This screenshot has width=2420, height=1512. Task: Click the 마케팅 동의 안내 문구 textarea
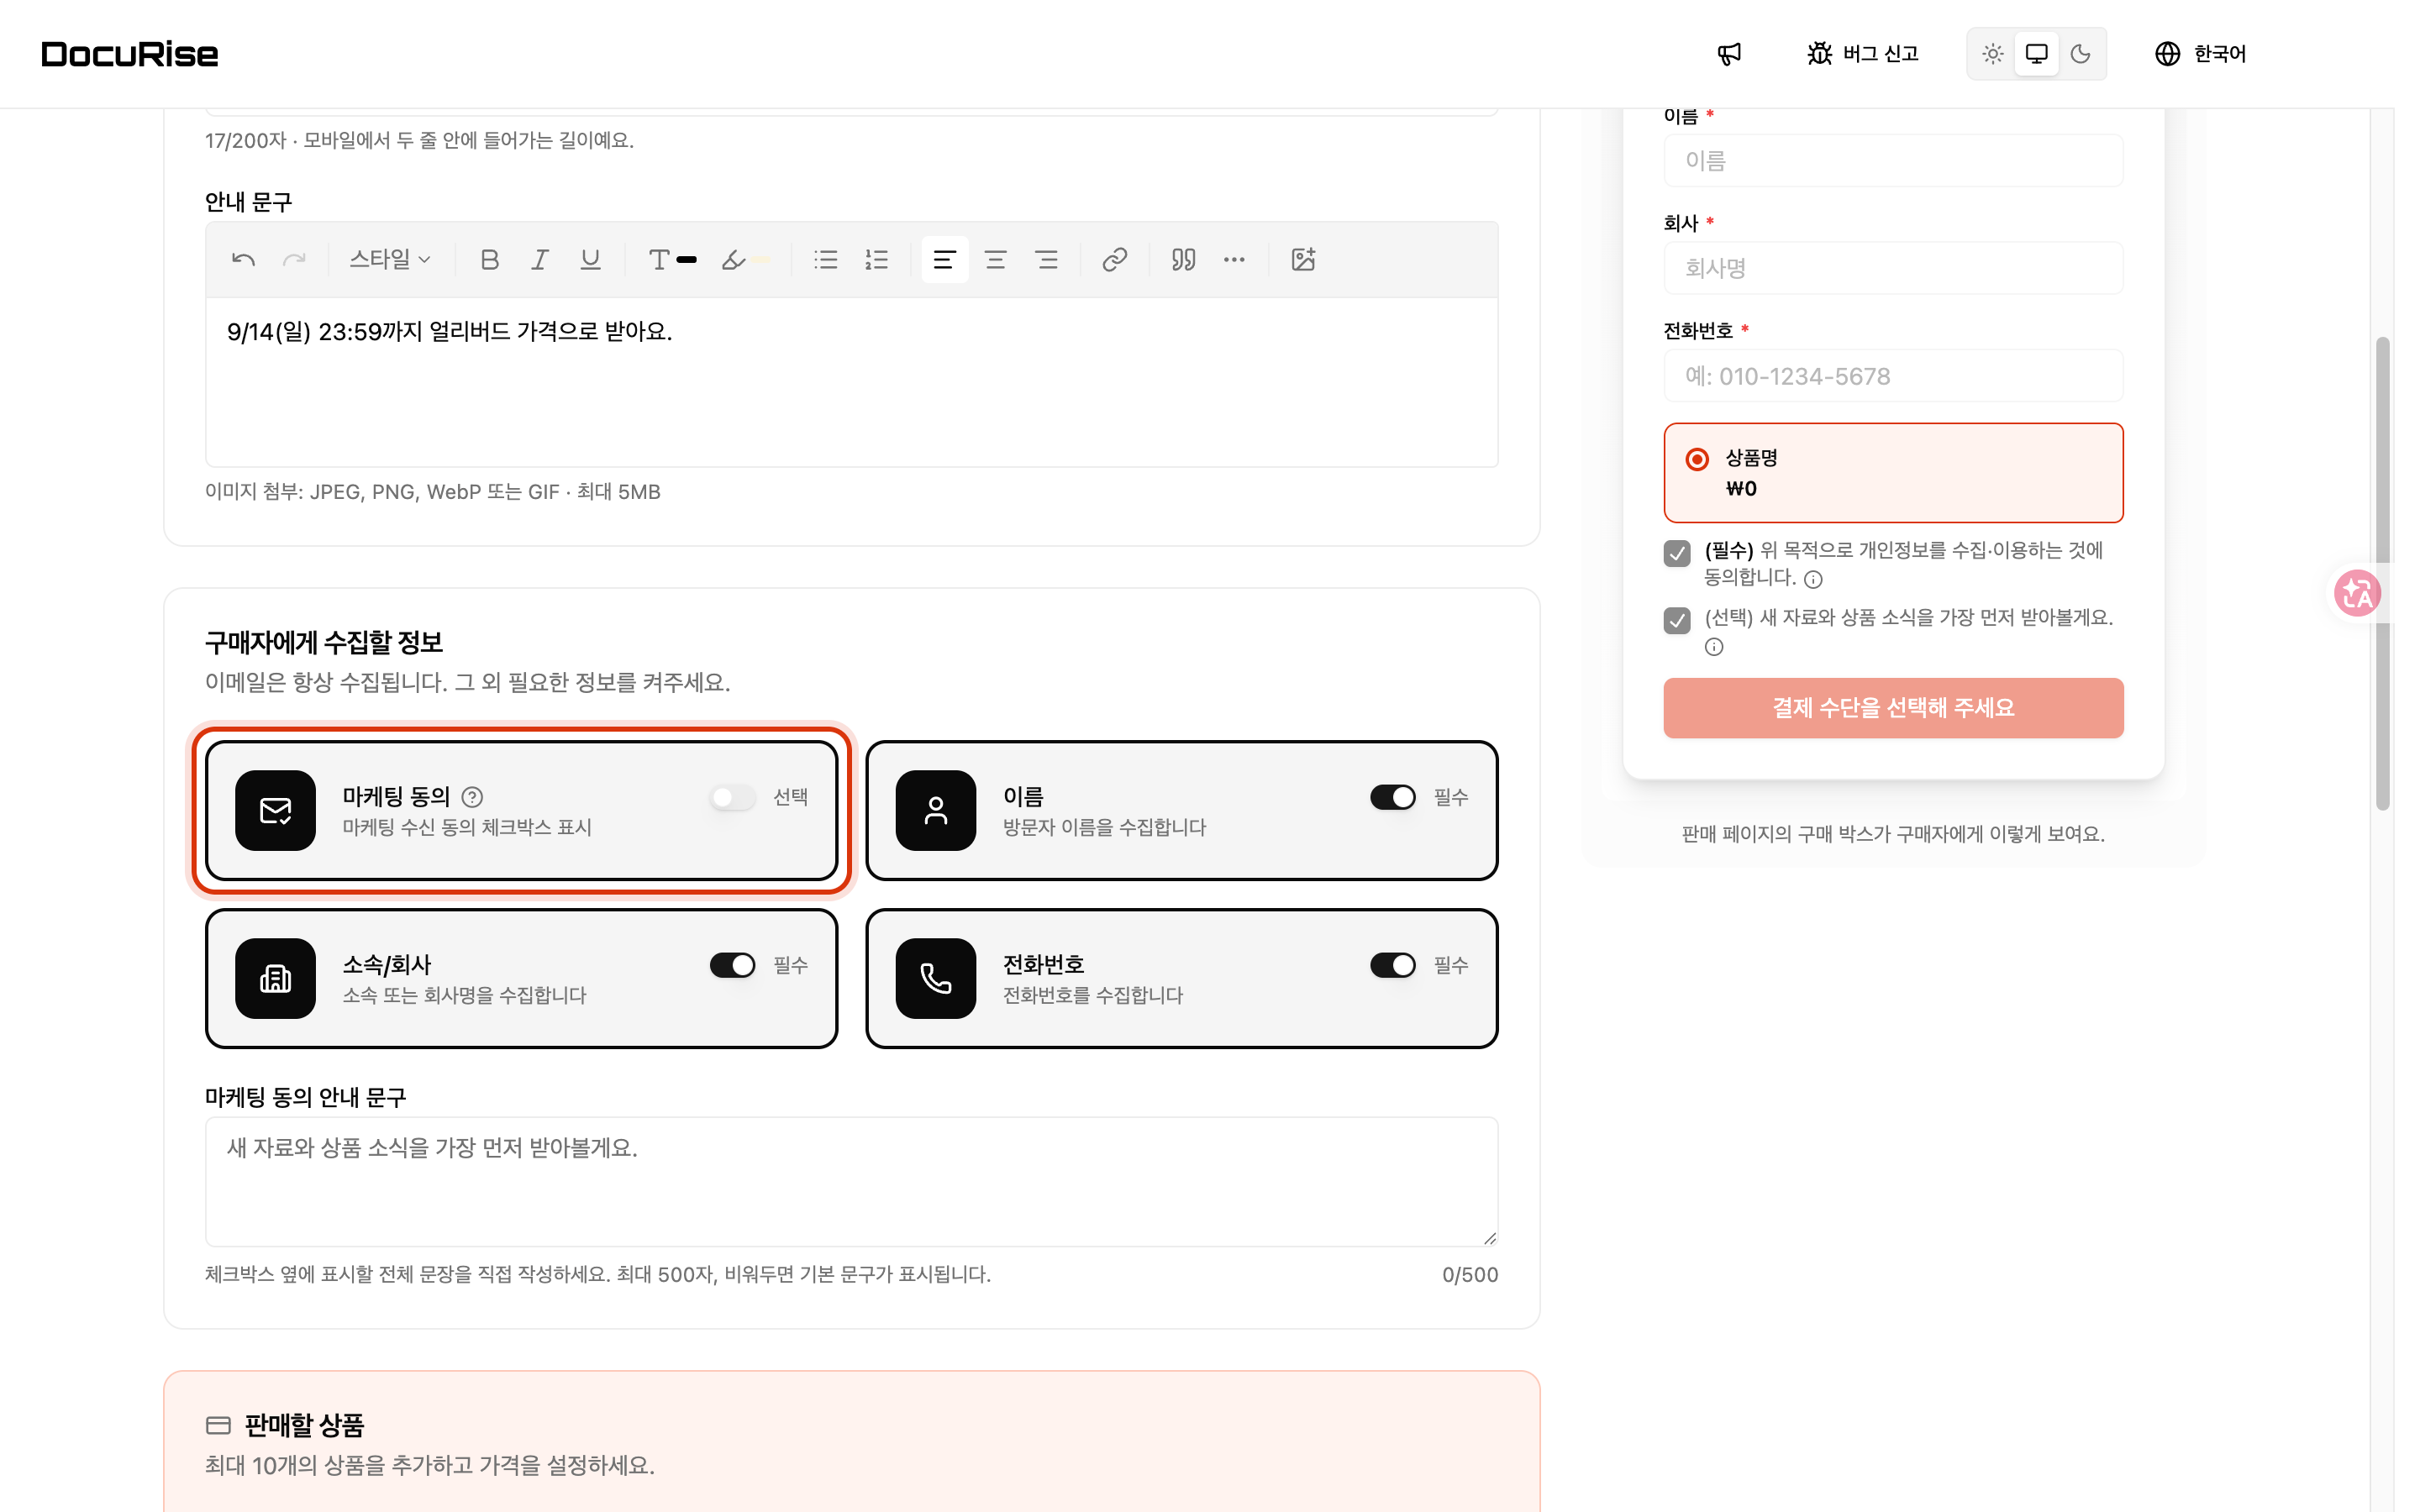[x=851, y=1182]
